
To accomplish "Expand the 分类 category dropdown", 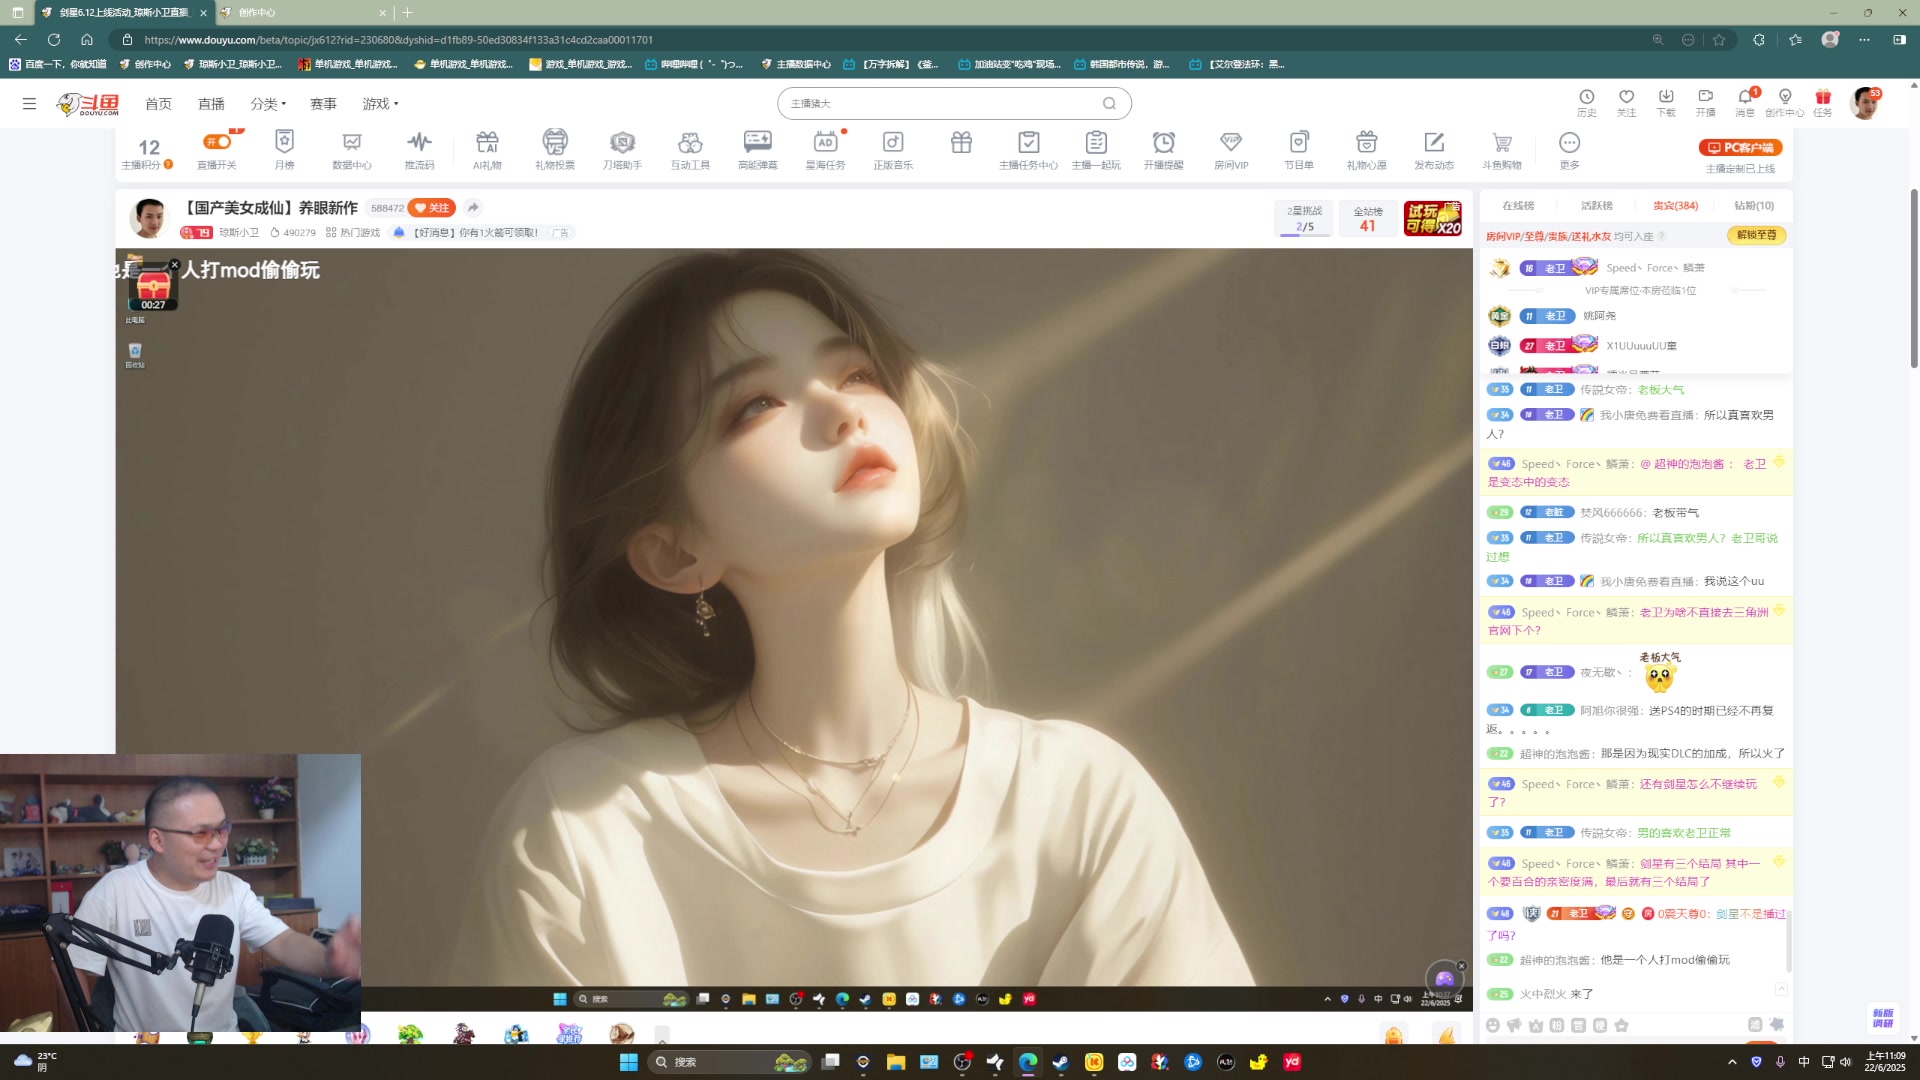I will (x=268, y=104).
